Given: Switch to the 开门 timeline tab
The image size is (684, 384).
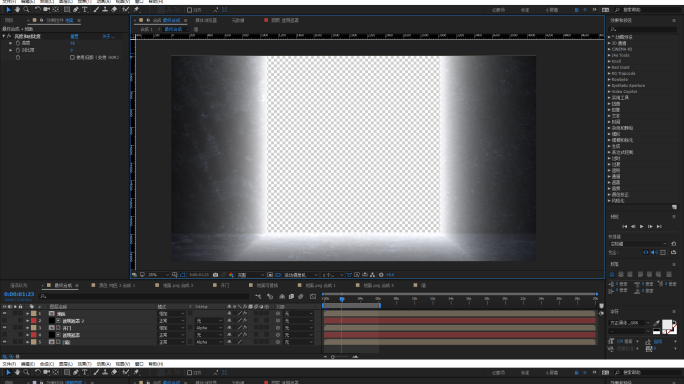Looking at the screenshot, I should pyautogui.click(x=225, y=285).
